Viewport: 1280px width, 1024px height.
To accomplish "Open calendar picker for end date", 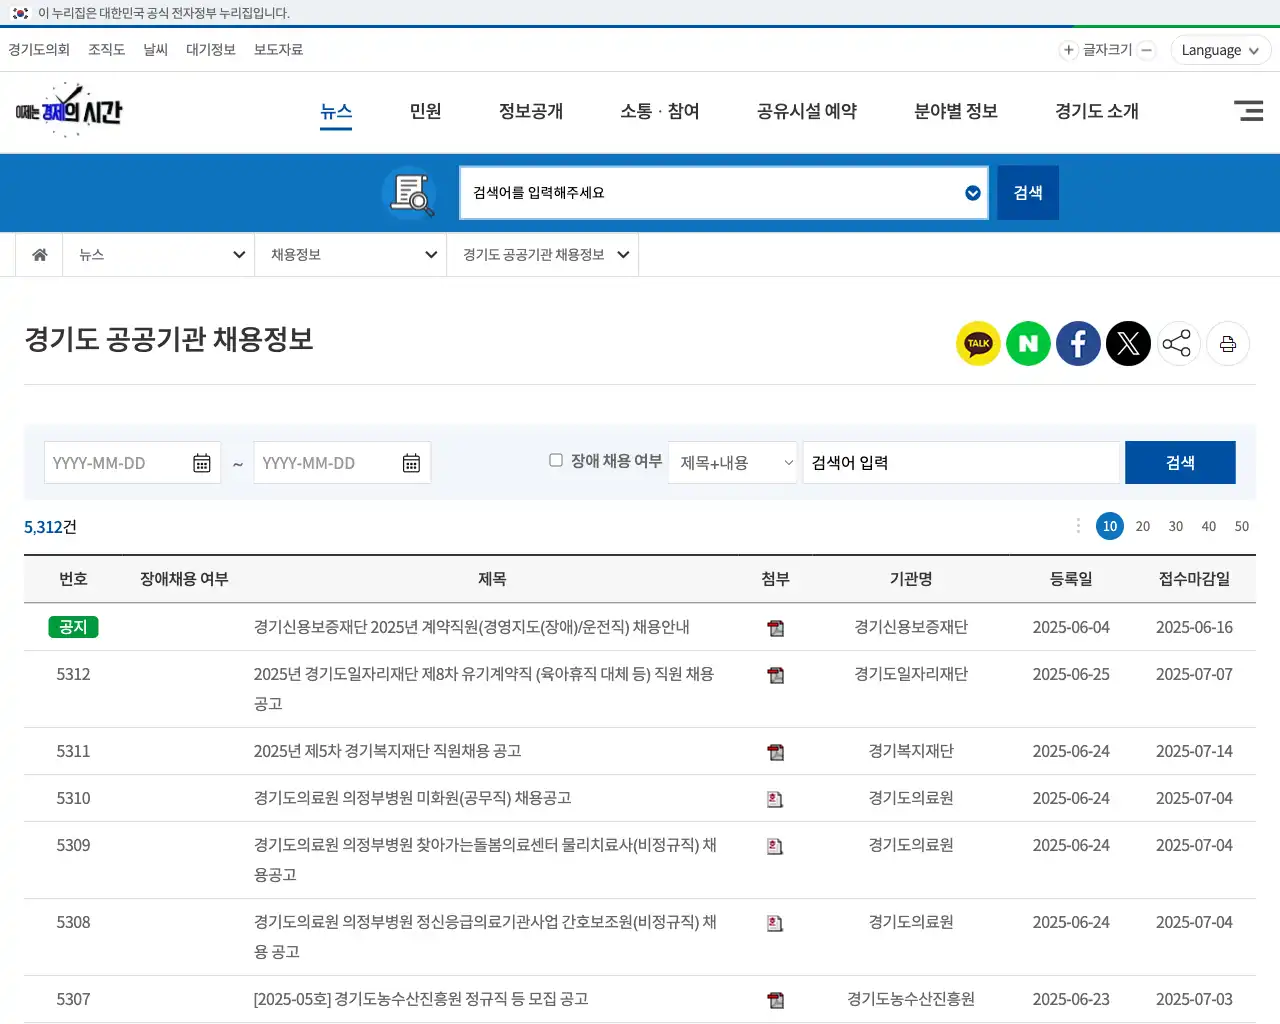I will click(x=411, y=463).
